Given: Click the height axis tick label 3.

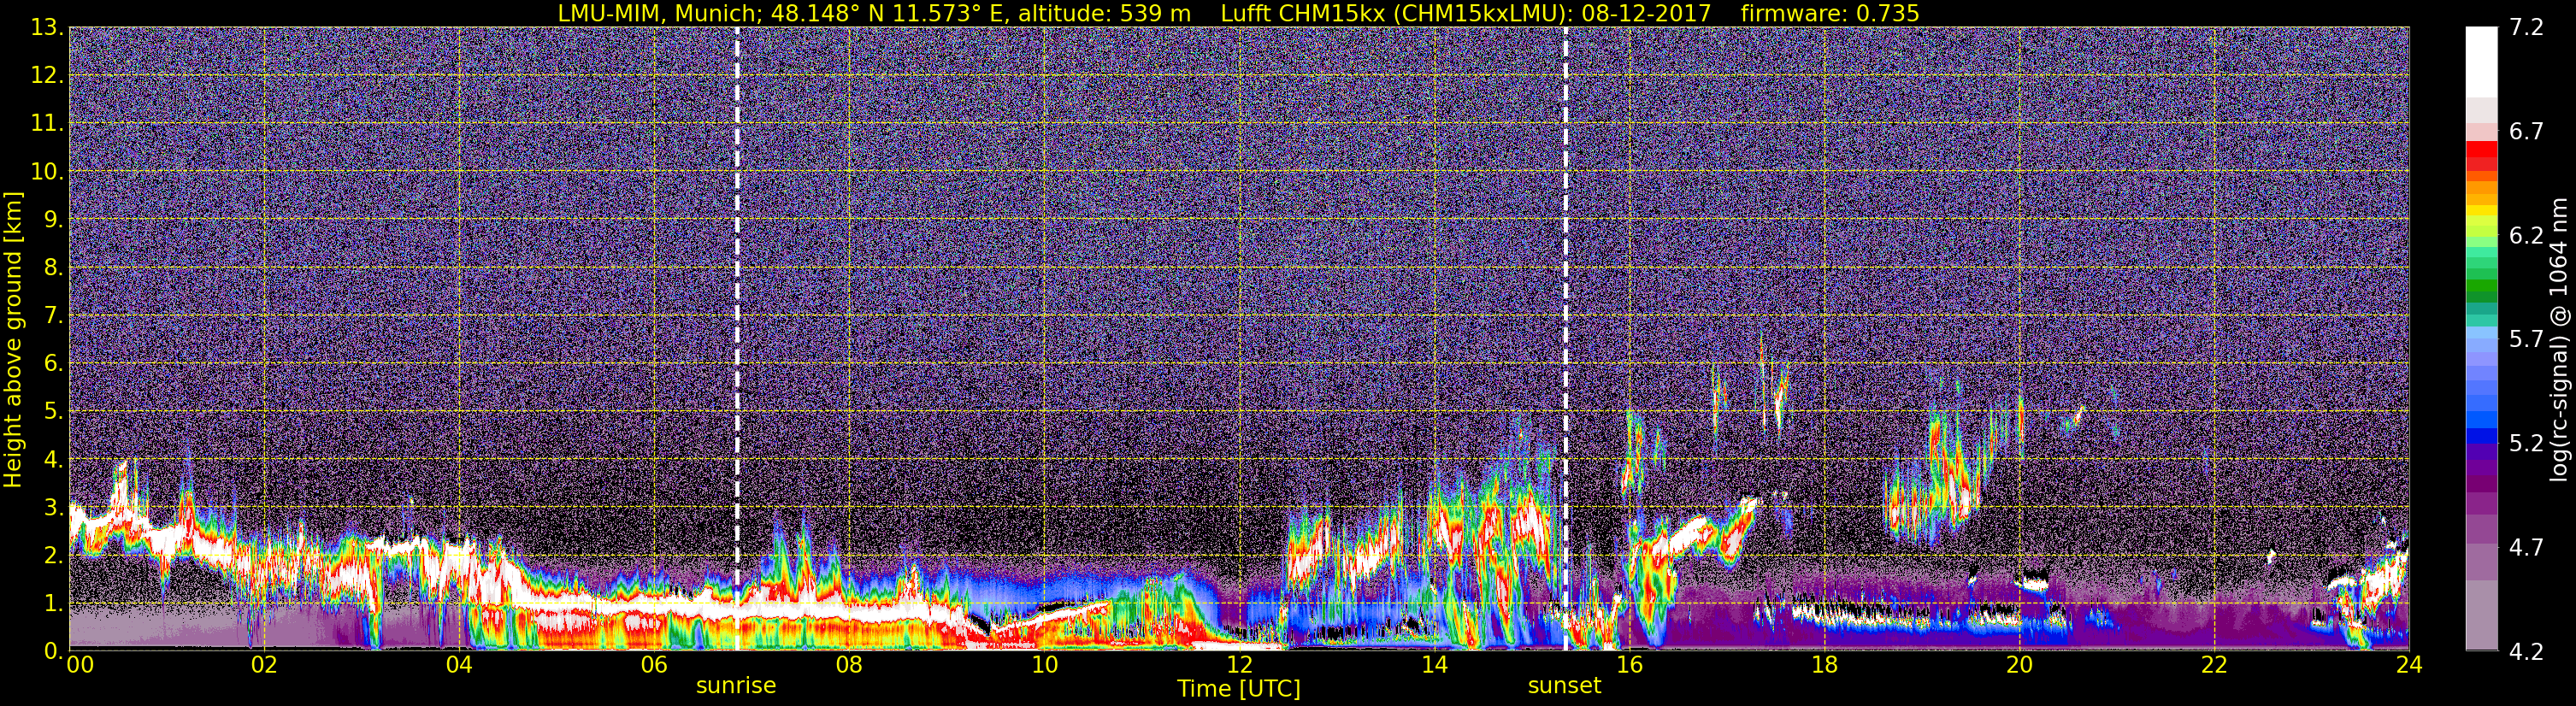Looking at the screenshot, I should click(x=52, y=508).
